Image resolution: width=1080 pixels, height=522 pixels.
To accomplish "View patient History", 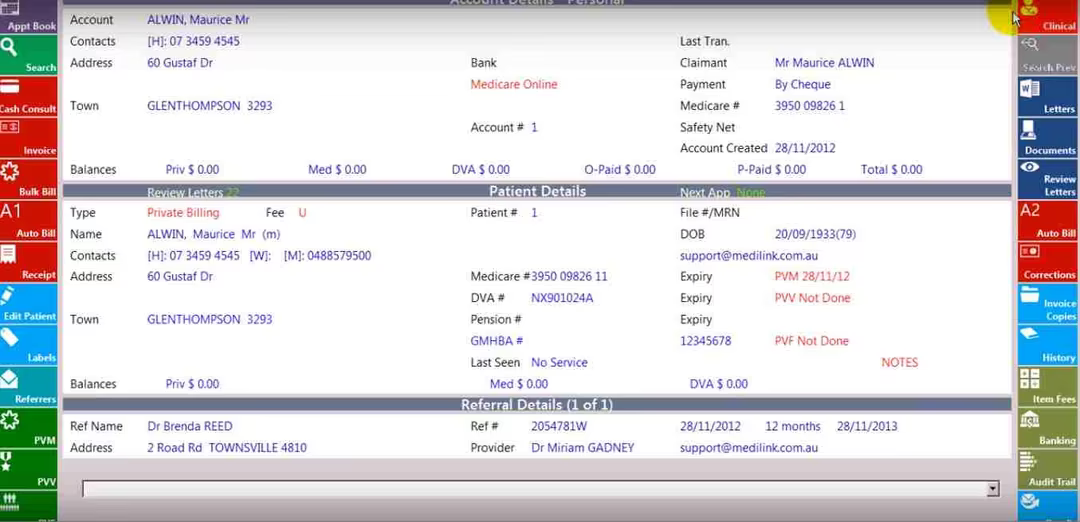I will (x=1048, y=345).
